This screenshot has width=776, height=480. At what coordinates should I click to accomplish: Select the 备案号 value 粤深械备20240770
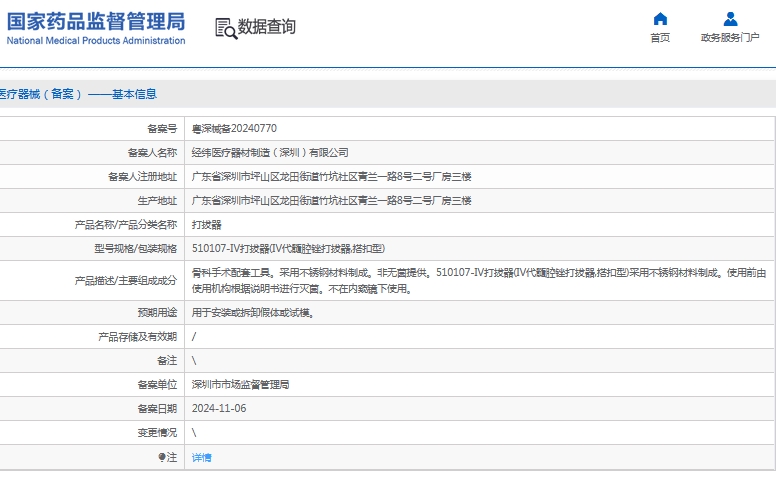point(234,129)
